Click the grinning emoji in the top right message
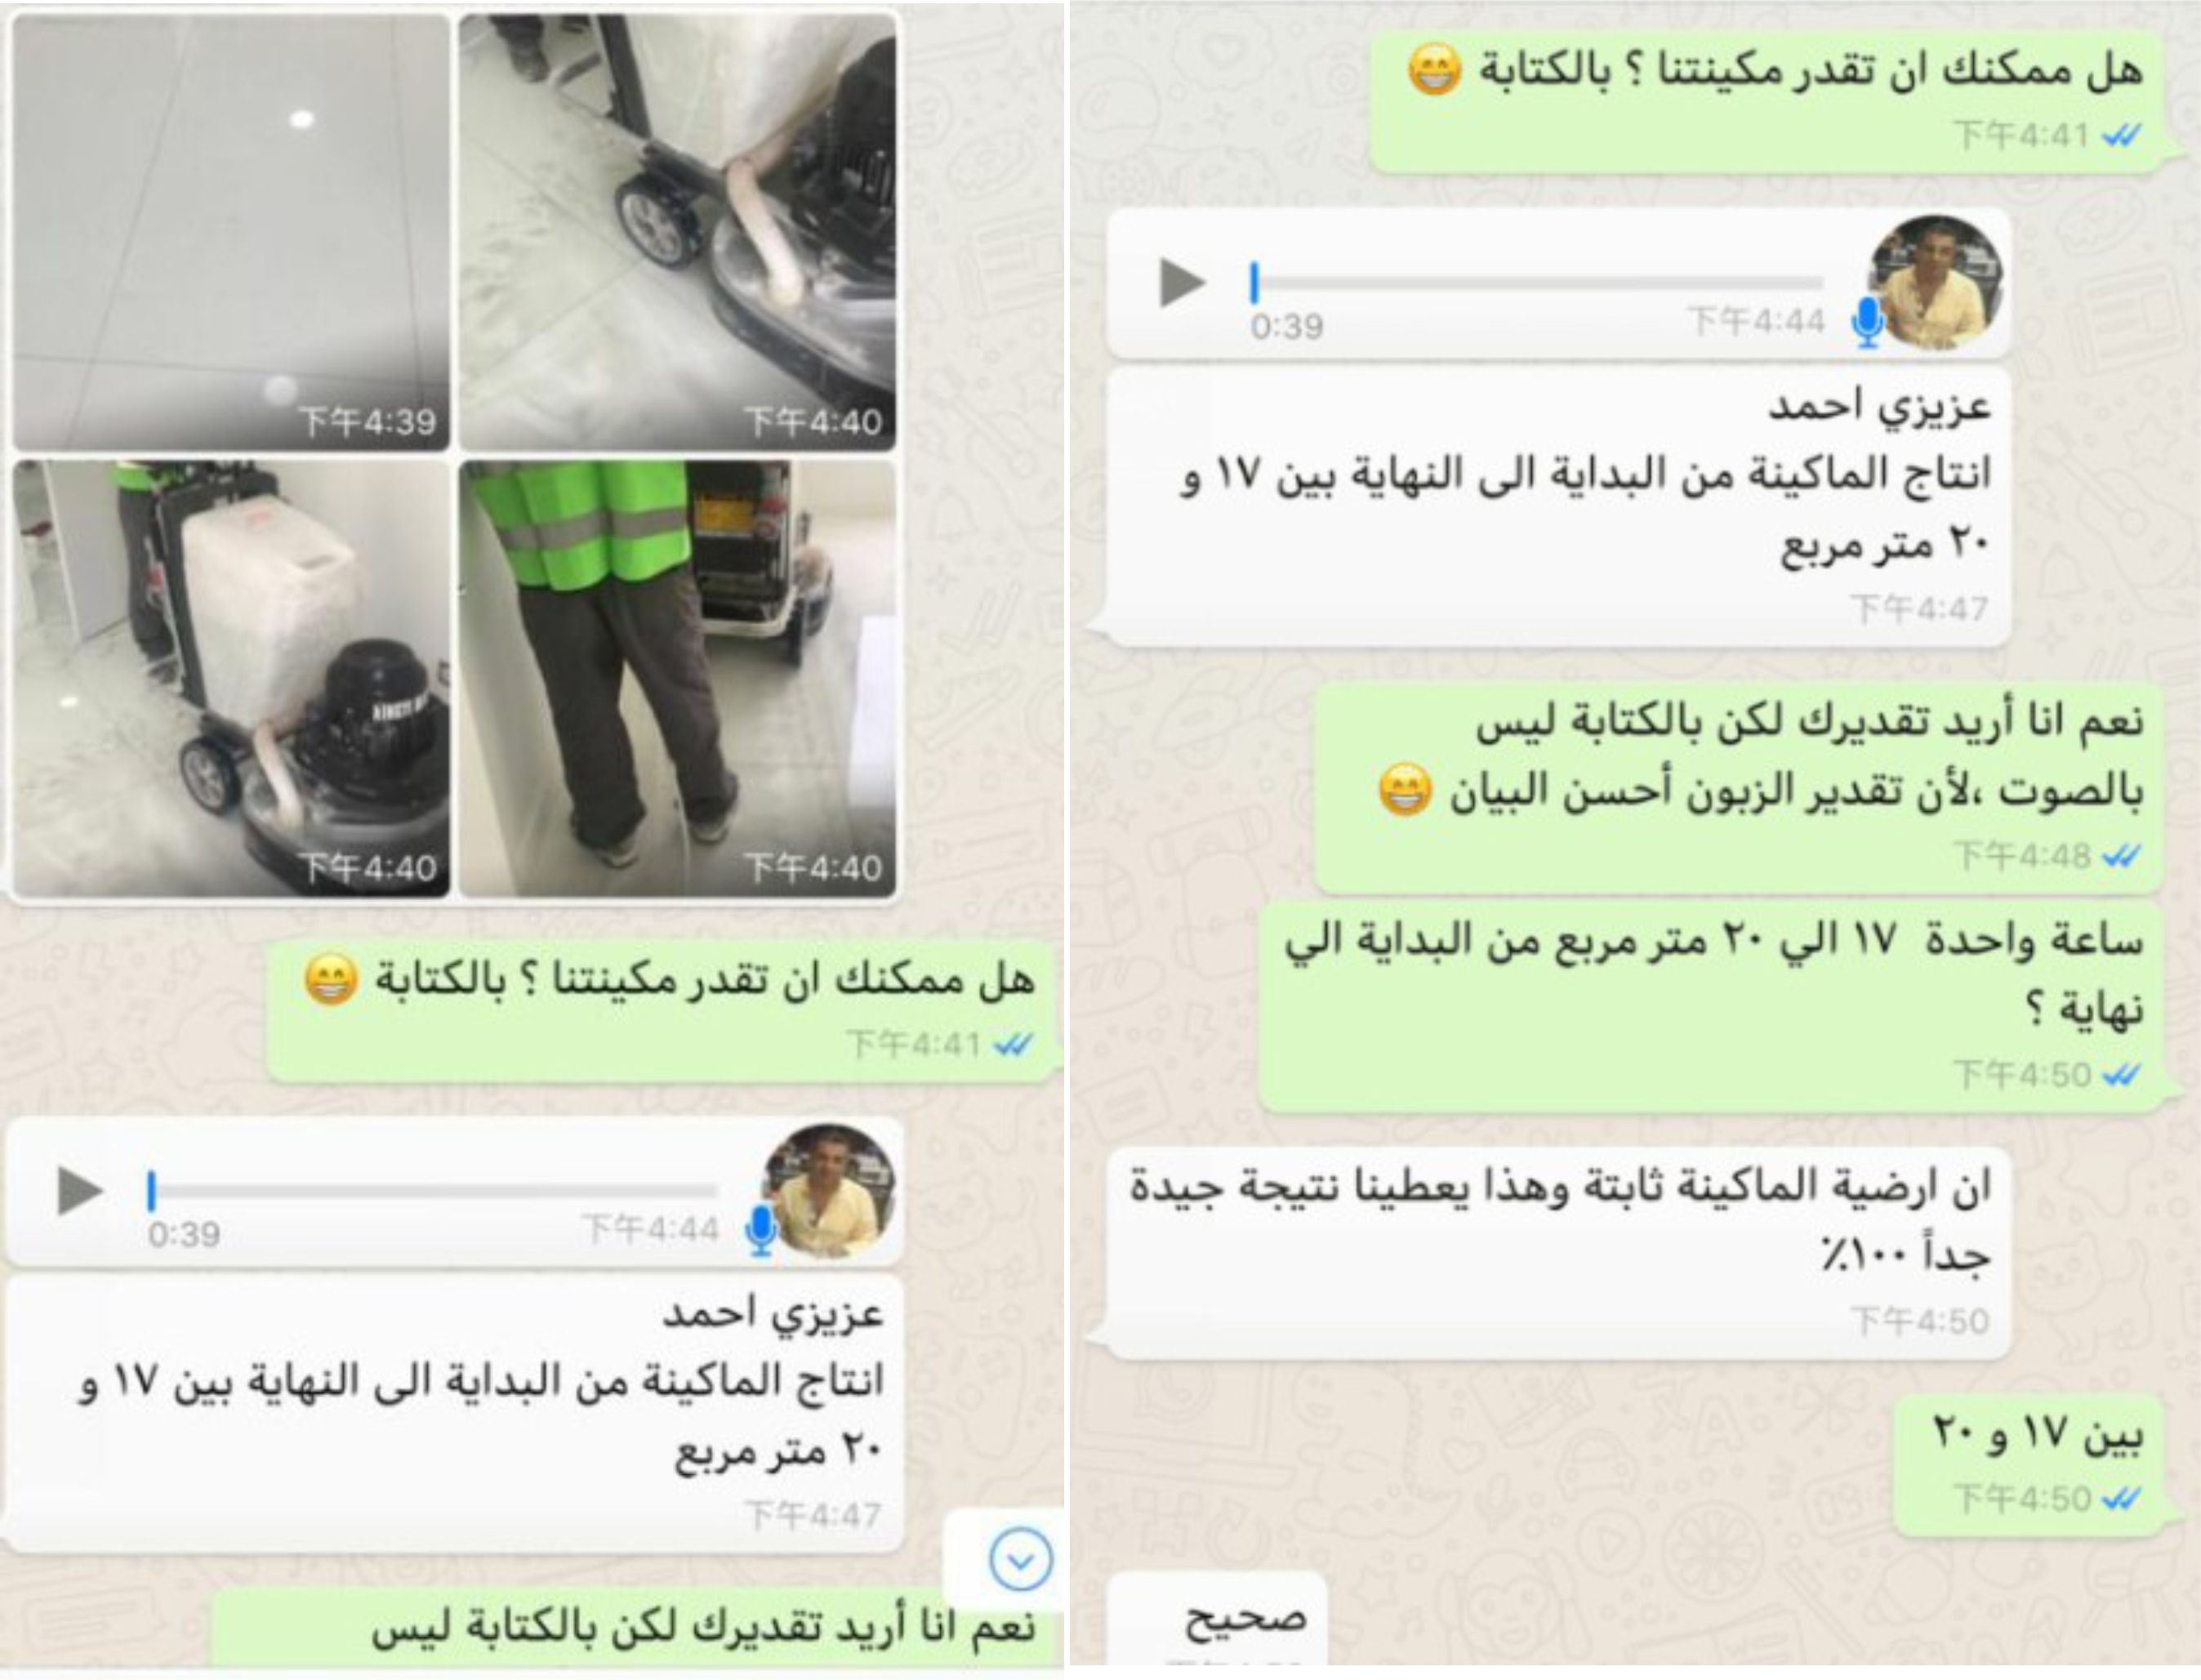This screenshot has height=1680, width=2201. 1435,71
